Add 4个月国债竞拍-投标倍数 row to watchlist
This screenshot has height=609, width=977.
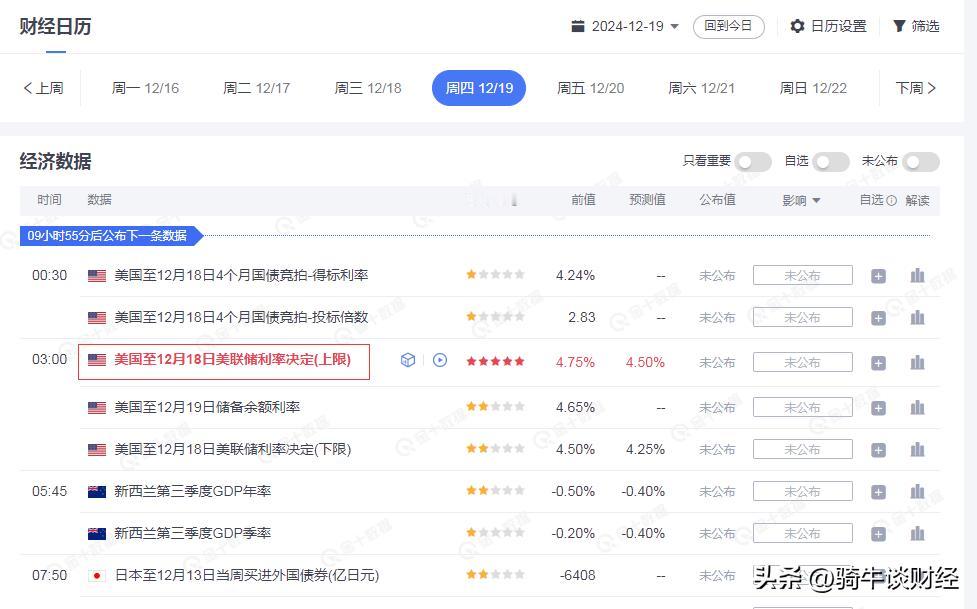[x=878, y=318]
